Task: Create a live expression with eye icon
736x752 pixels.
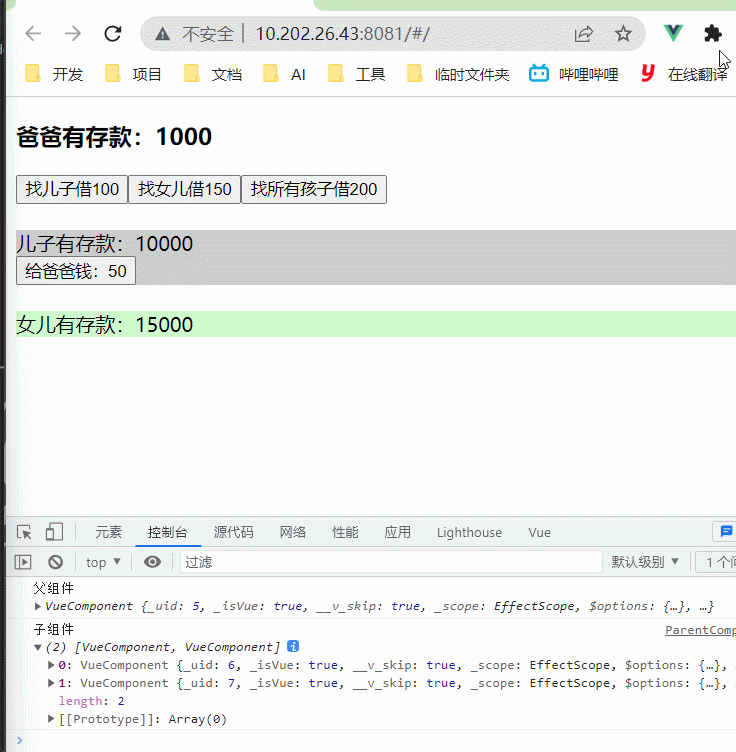Action: (152, 562)
